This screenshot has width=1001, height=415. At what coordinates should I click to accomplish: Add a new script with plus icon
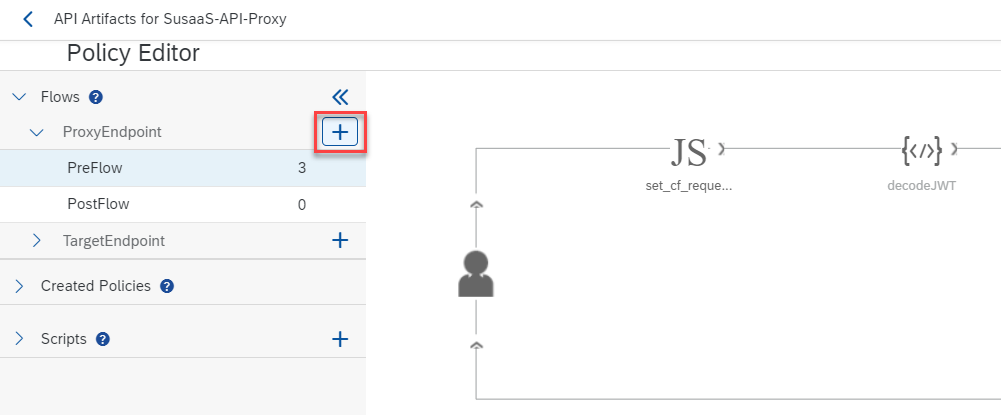(x=340, y=339)
